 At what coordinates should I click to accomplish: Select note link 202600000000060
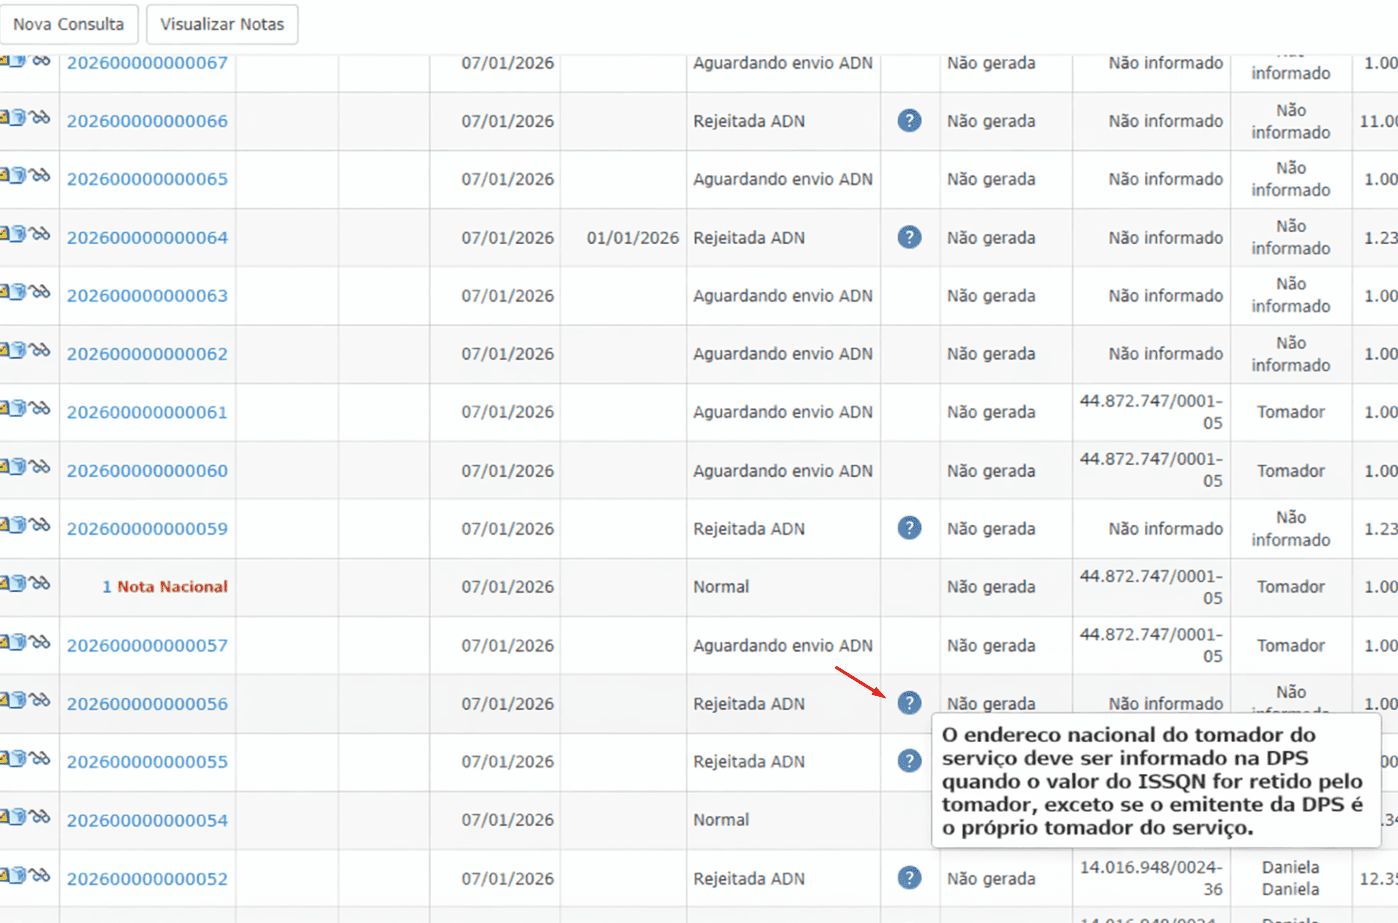[147, 471]
